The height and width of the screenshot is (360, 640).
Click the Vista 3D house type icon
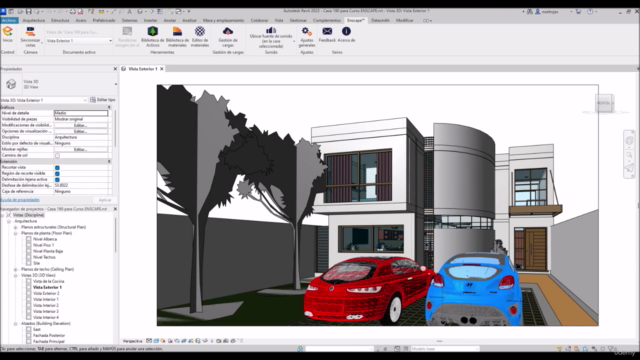click(x=11, y=84)
